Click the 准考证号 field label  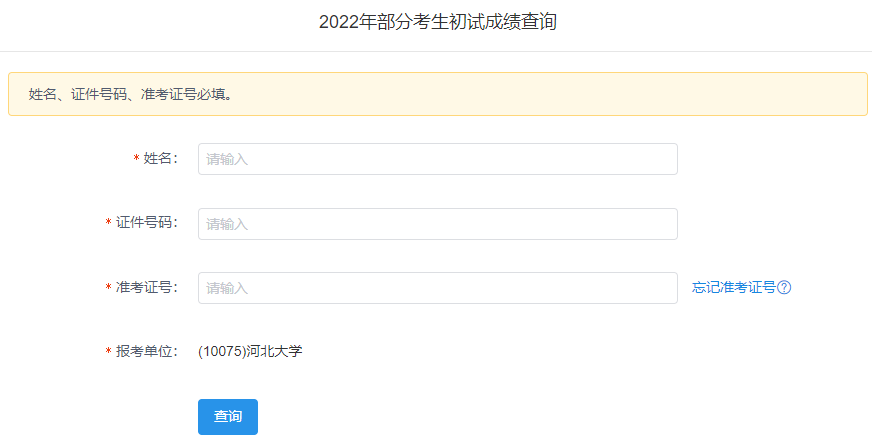click(145, 288)
